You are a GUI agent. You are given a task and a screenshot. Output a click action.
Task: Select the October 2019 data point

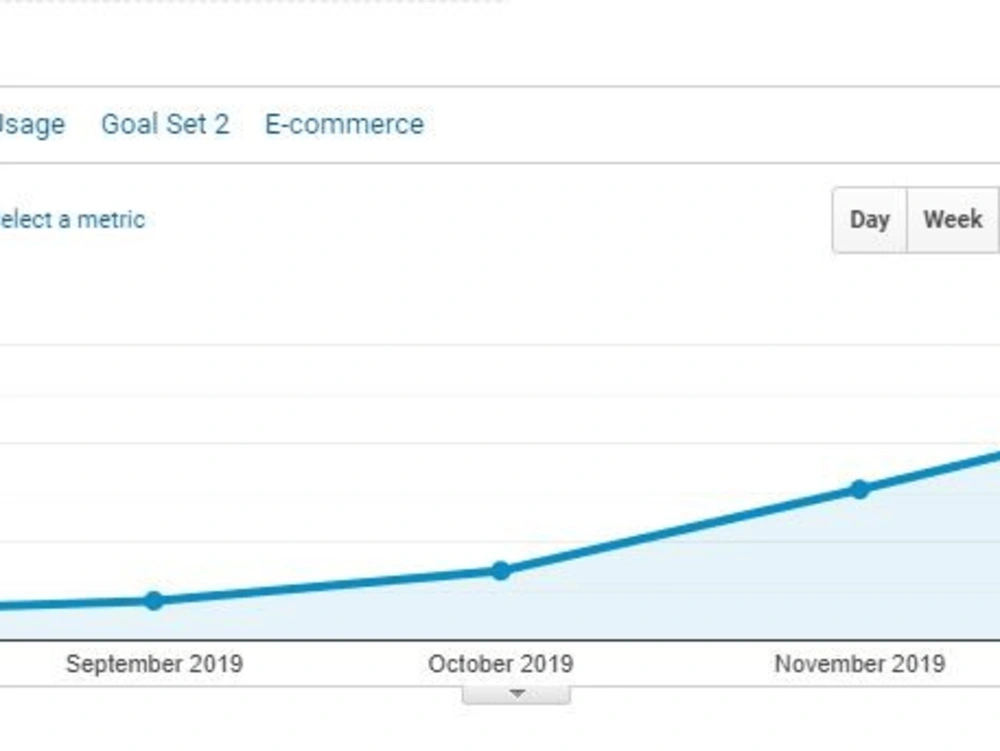click(501, 571)
